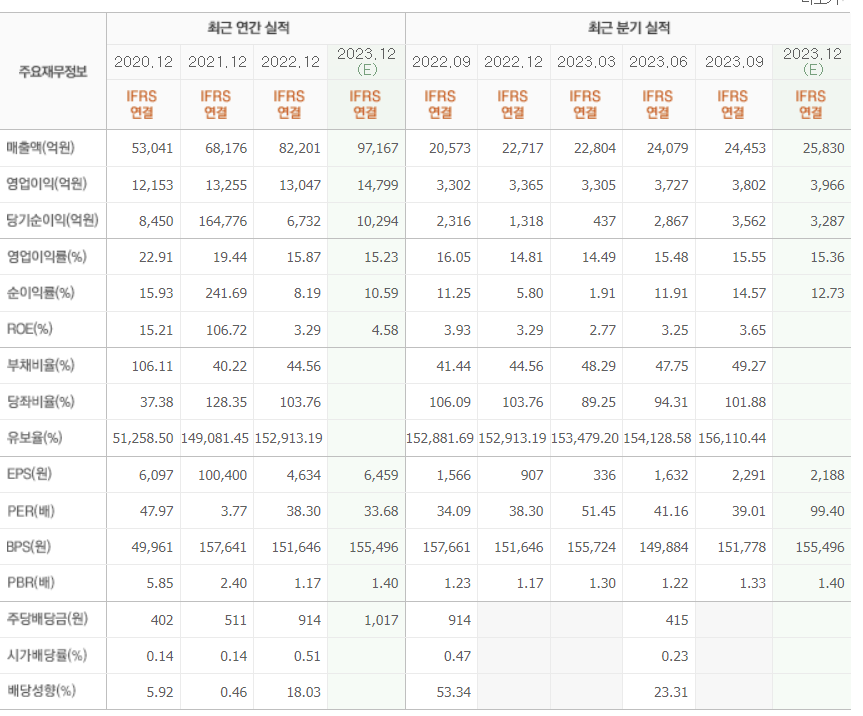Click the EPS value 2,291
863x716 pixels.
click(x=749, y=475)
